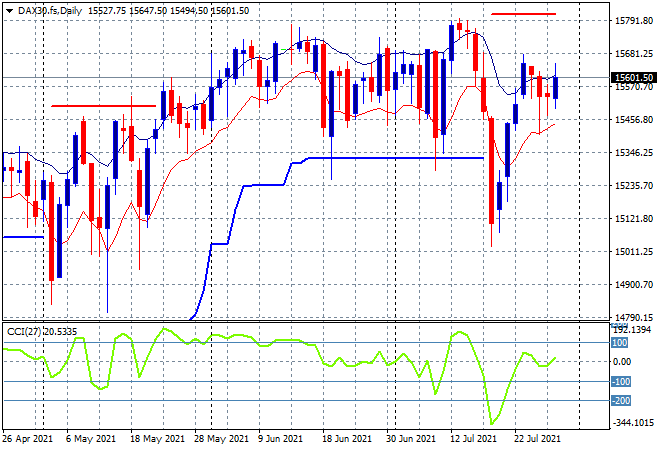Click the lowest trough of the green CCI line
Screen dimensions: 660x450
click(x=492, y=423)
